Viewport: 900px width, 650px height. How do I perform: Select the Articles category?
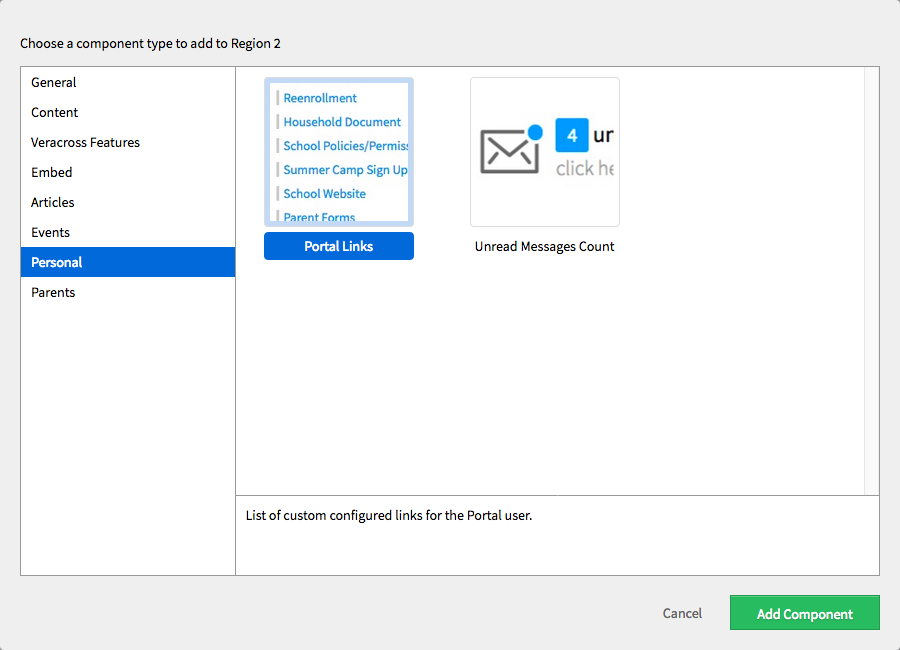pyautogui.click(x=53, y=202)
